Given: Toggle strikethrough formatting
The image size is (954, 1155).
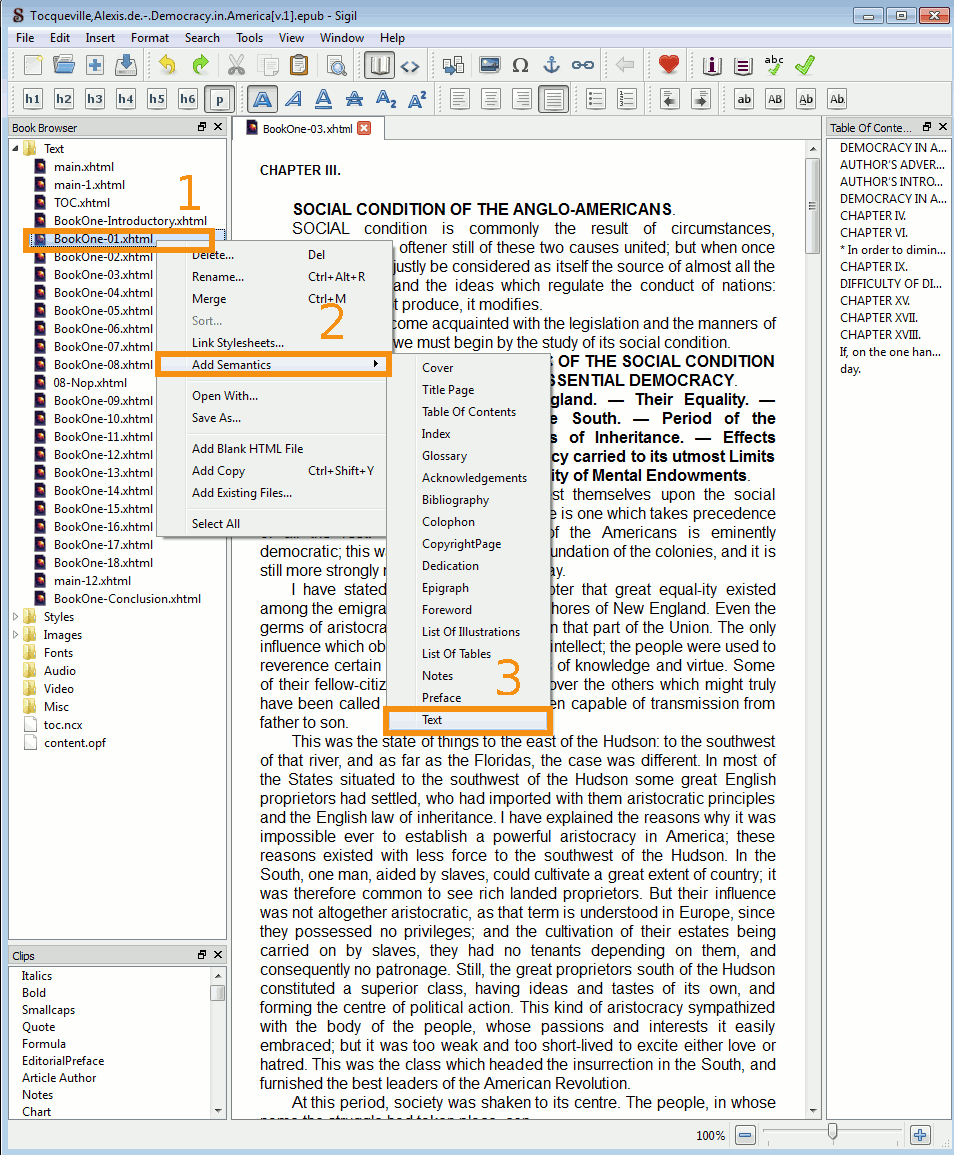Looking at the screenshot, I should click(354, 99).
